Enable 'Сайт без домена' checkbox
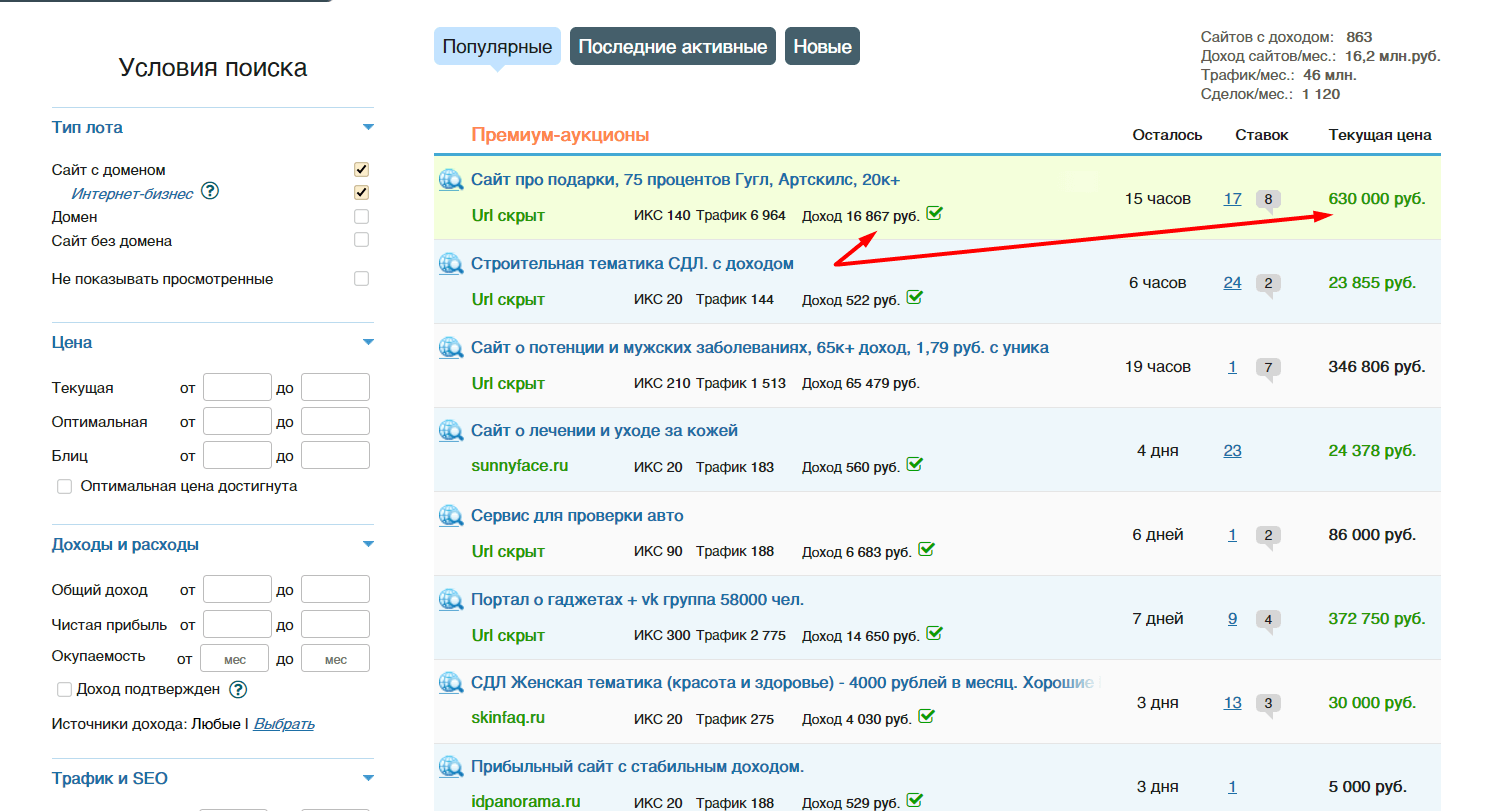This screenshot has width=1505, height=811. (362, 240)
